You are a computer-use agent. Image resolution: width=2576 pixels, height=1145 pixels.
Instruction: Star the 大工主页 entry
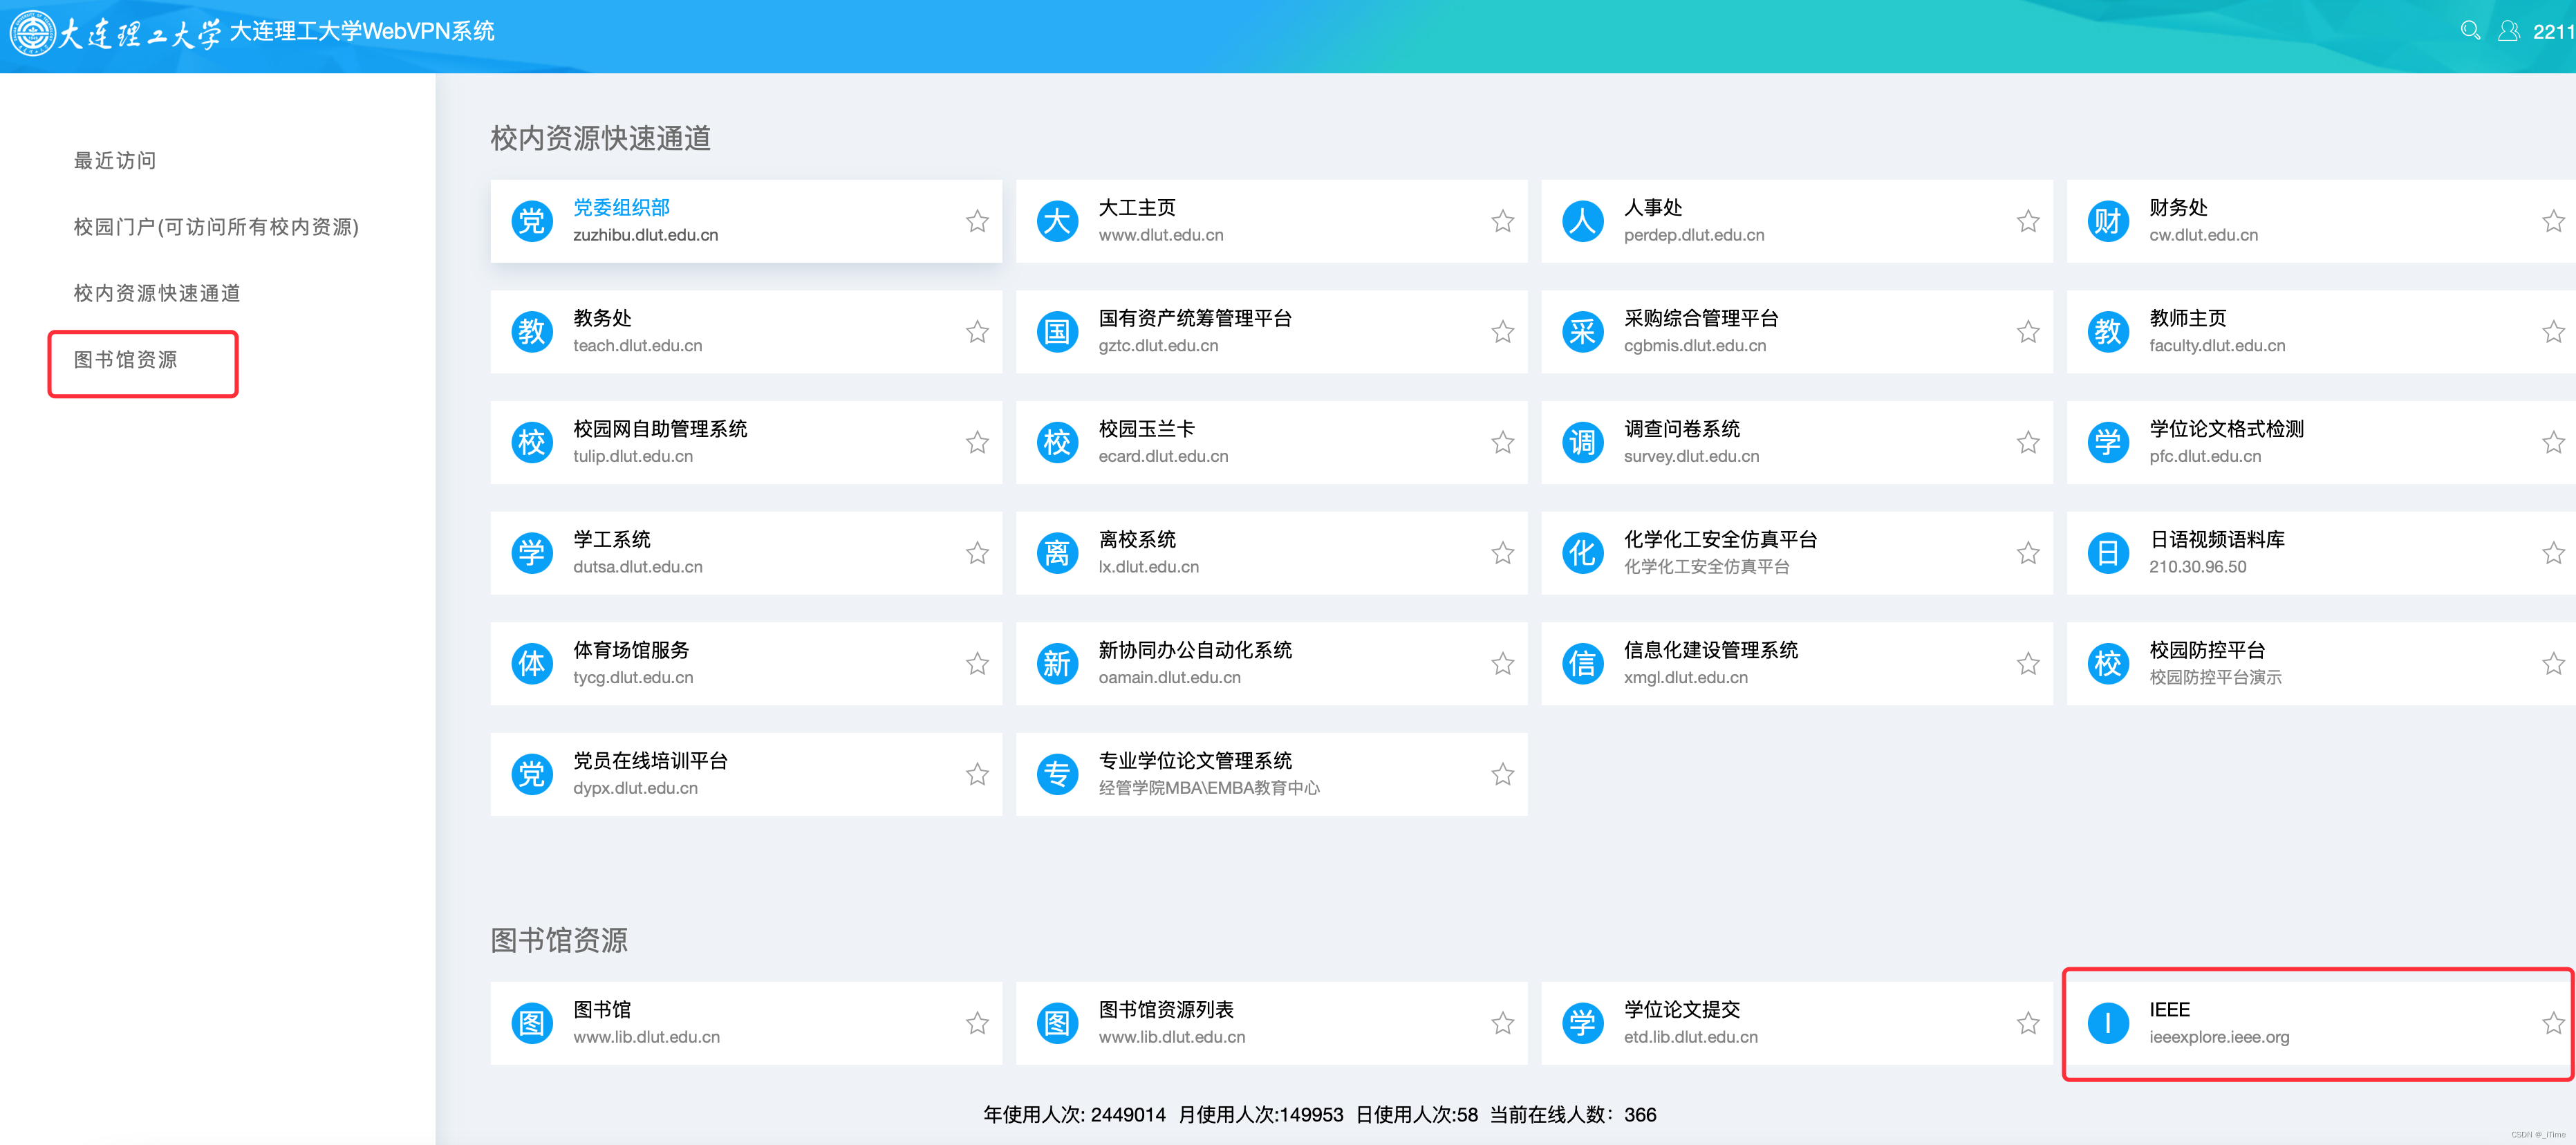coord(1502,221)
